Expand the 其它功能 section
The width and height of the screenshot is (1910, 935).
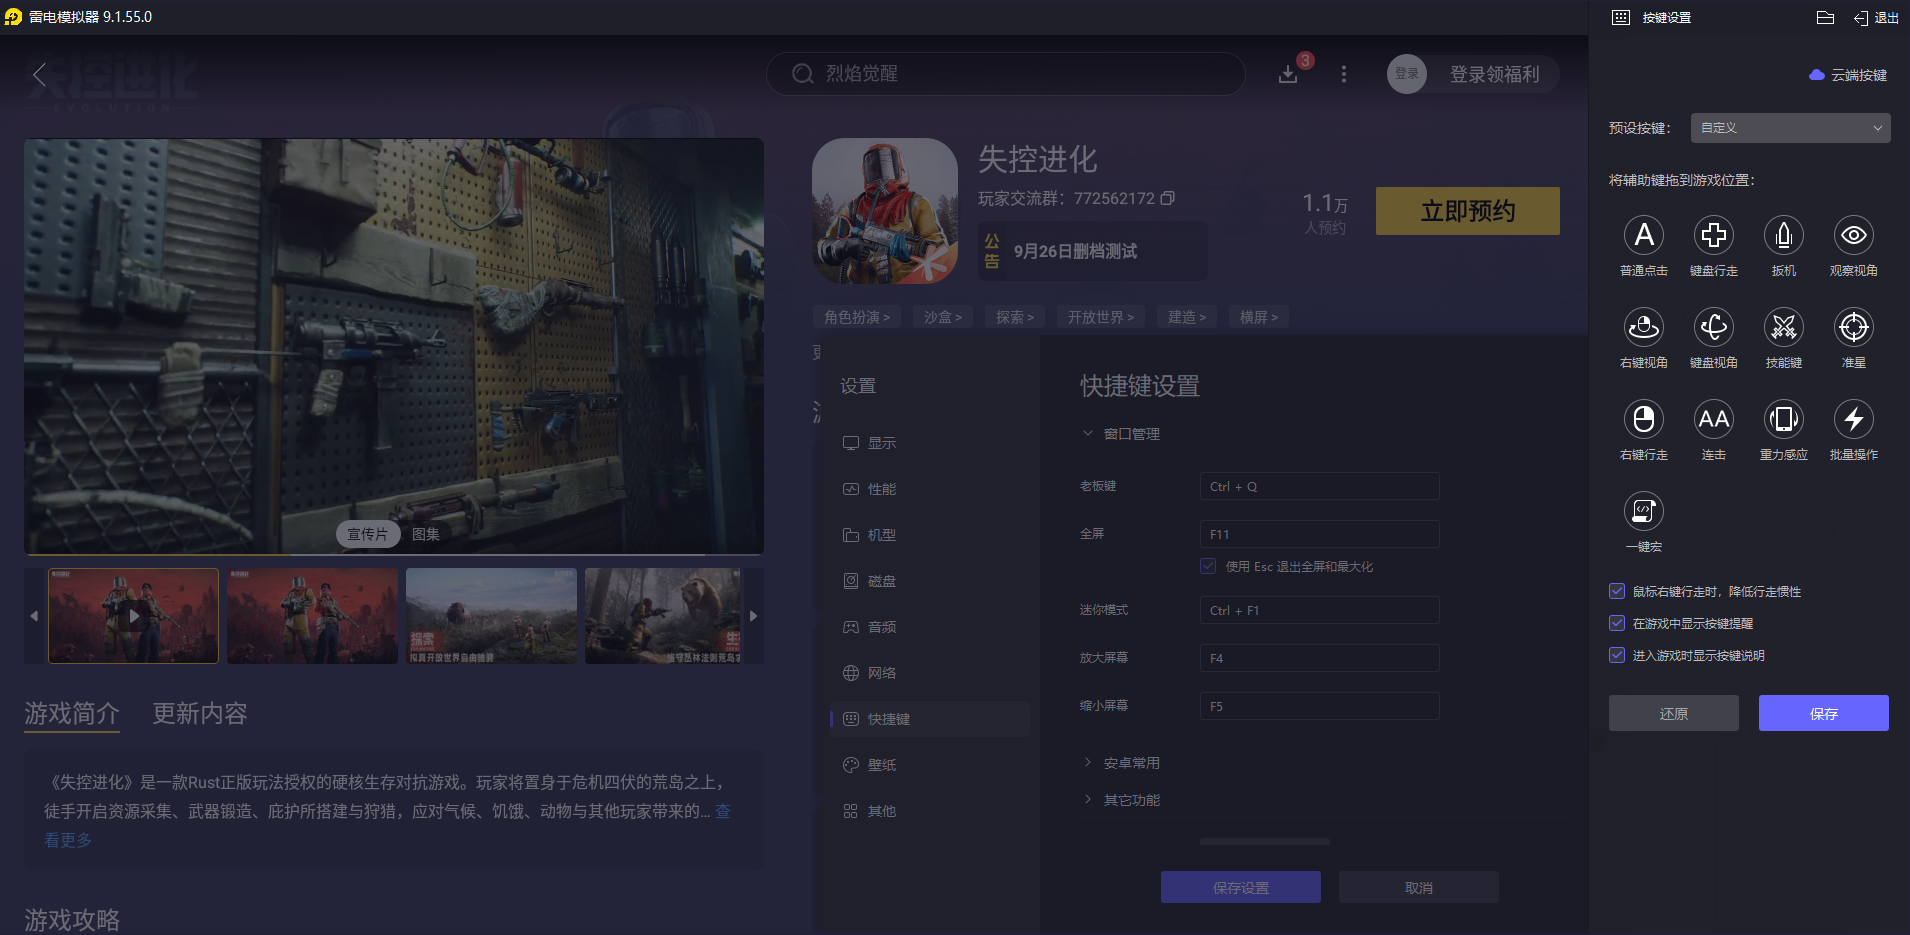(x=1131, y=799)
